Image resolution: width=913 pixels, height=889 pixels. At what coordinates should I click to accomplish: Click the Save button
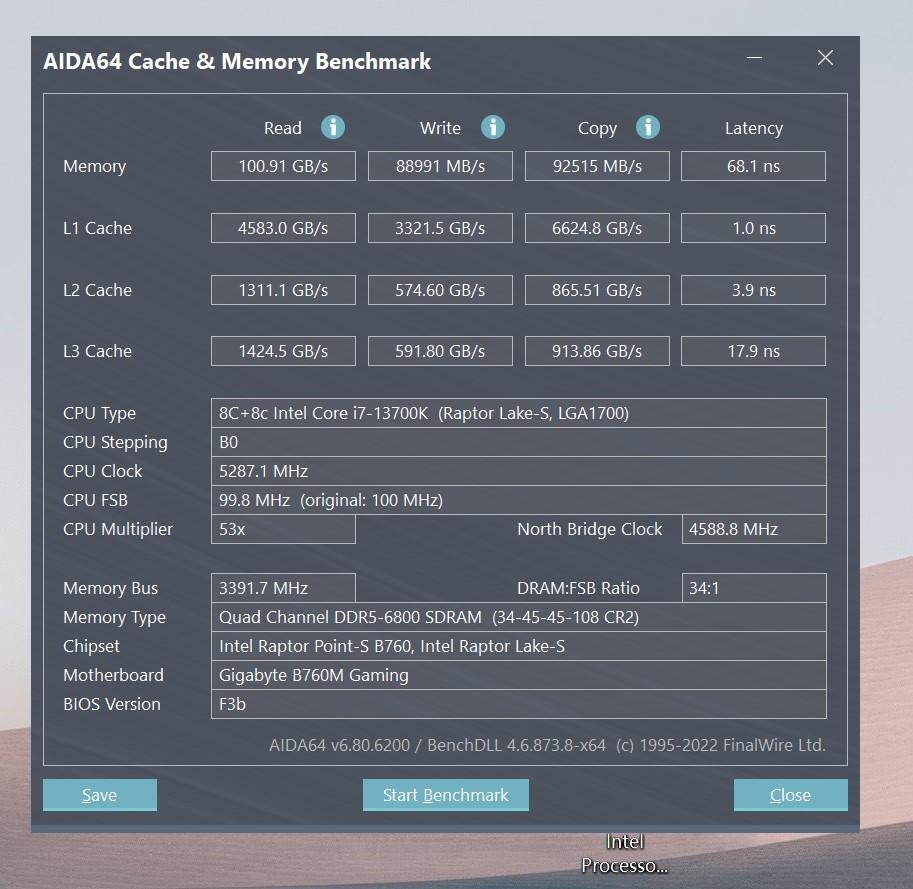tap(100, 795)
